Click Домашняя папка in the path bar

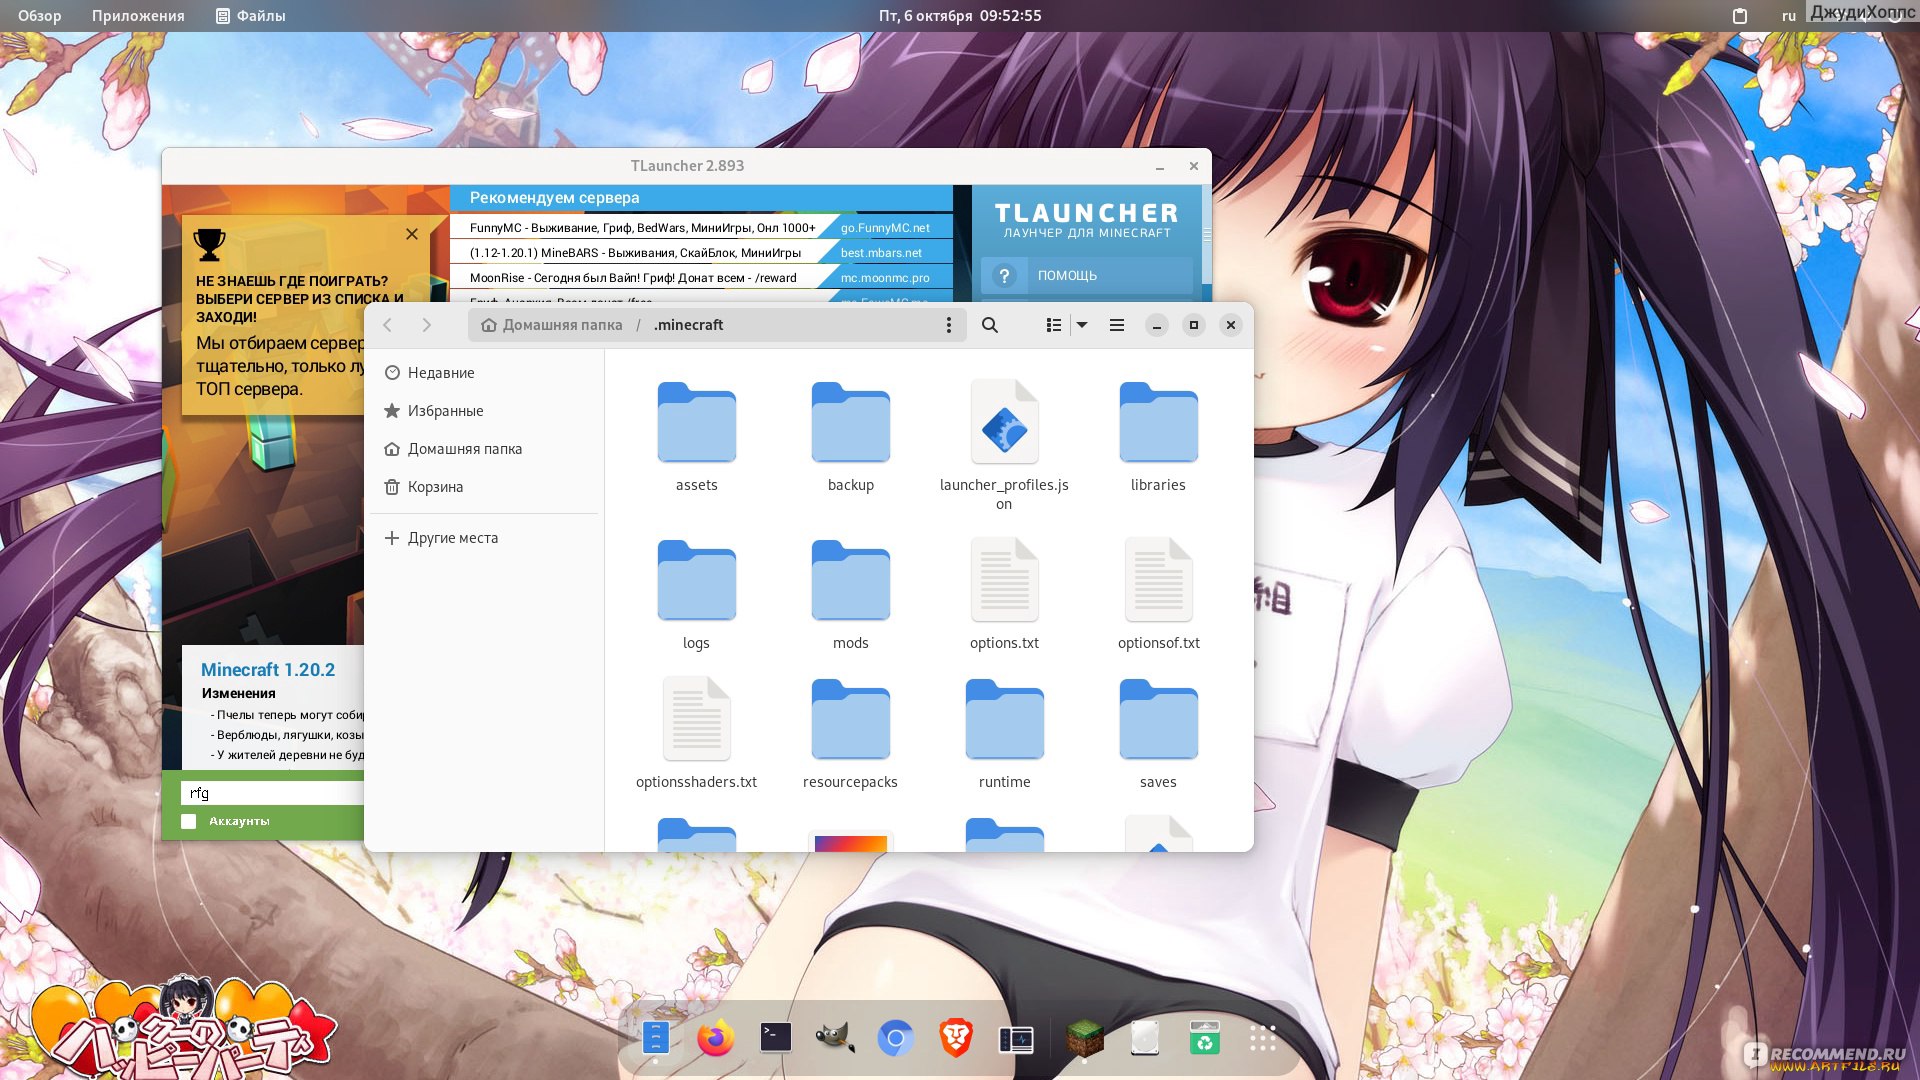tap(551, 325)
